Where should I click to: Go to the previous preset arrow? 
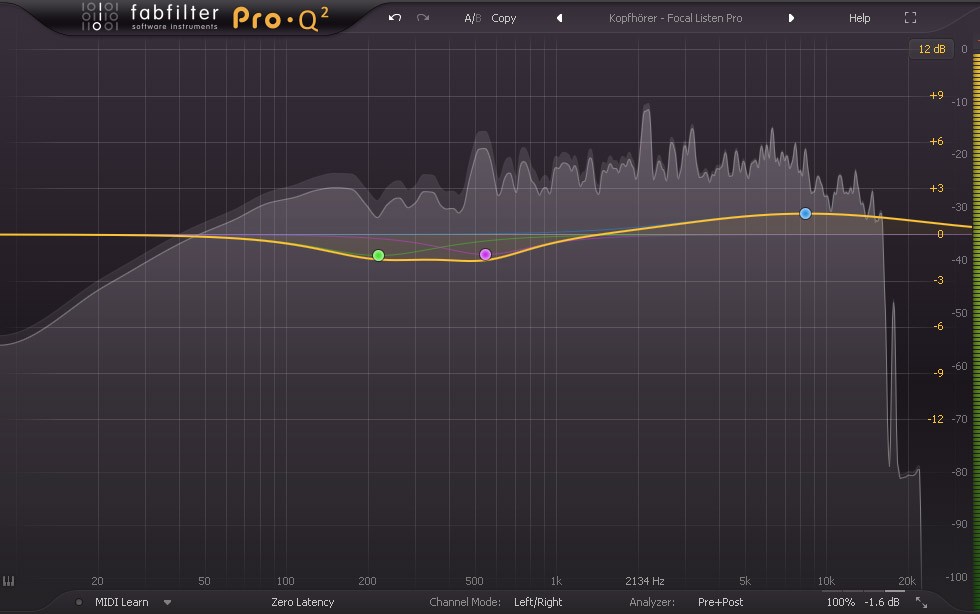coord(559,18)
